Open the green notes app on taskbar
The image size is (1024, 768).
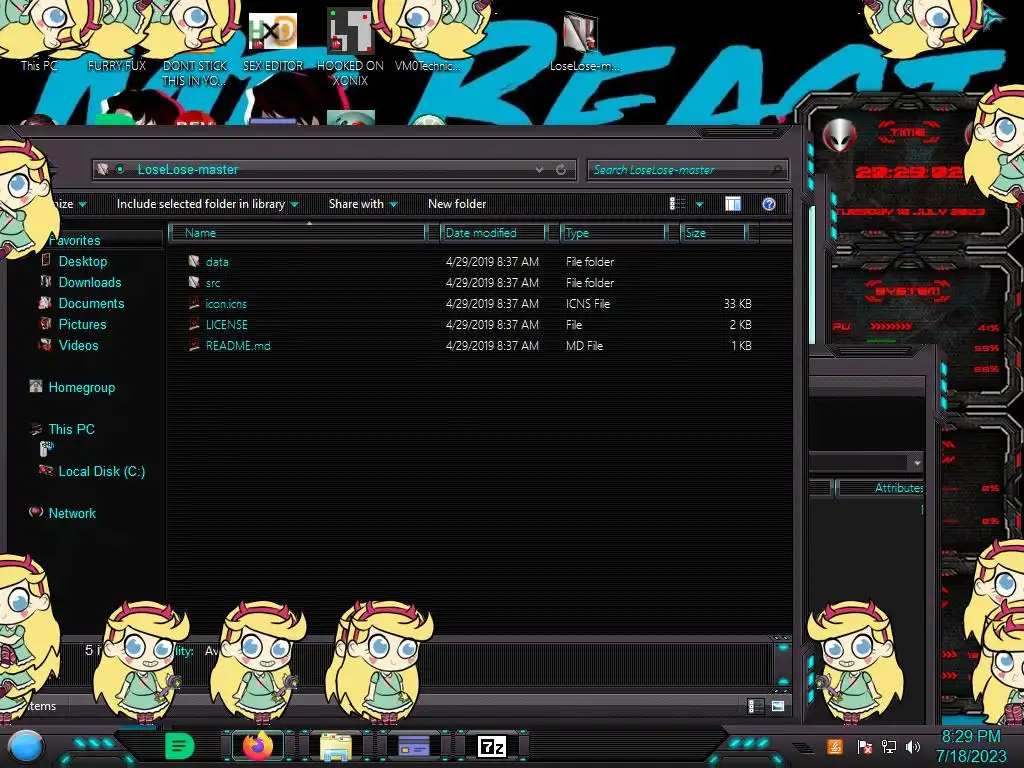pyautogui.click(x=179, y=746)
